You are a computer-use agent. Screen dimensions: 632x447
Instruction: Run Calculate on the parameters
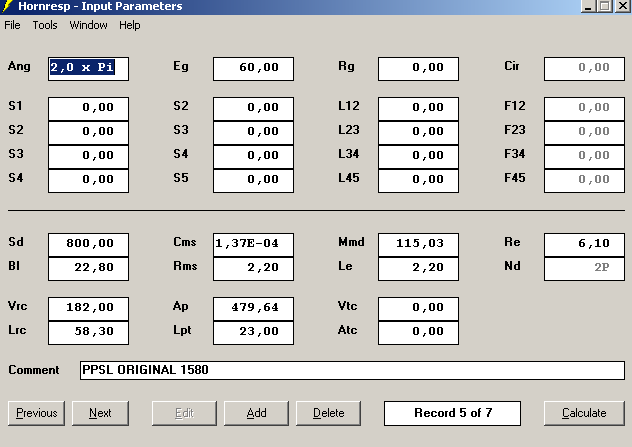[584, 413]
